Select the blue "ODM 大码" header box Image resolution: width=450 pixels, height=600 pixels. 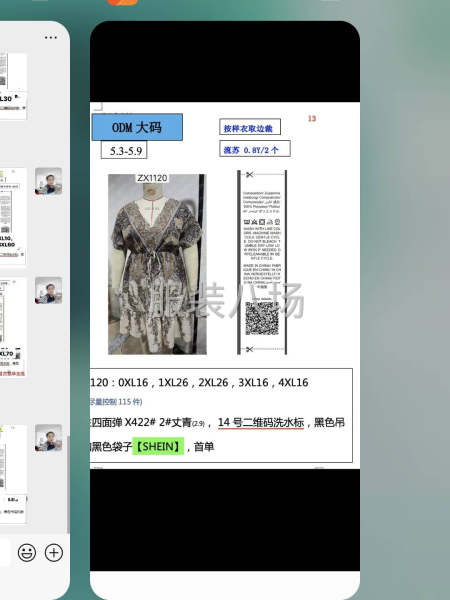pos(137,127)
